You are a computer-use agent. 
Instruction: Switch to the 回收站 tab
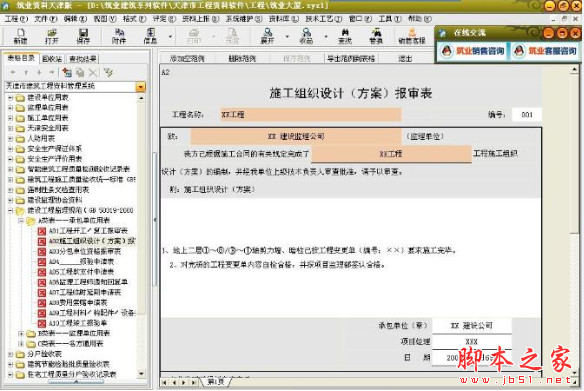point(52,58)
